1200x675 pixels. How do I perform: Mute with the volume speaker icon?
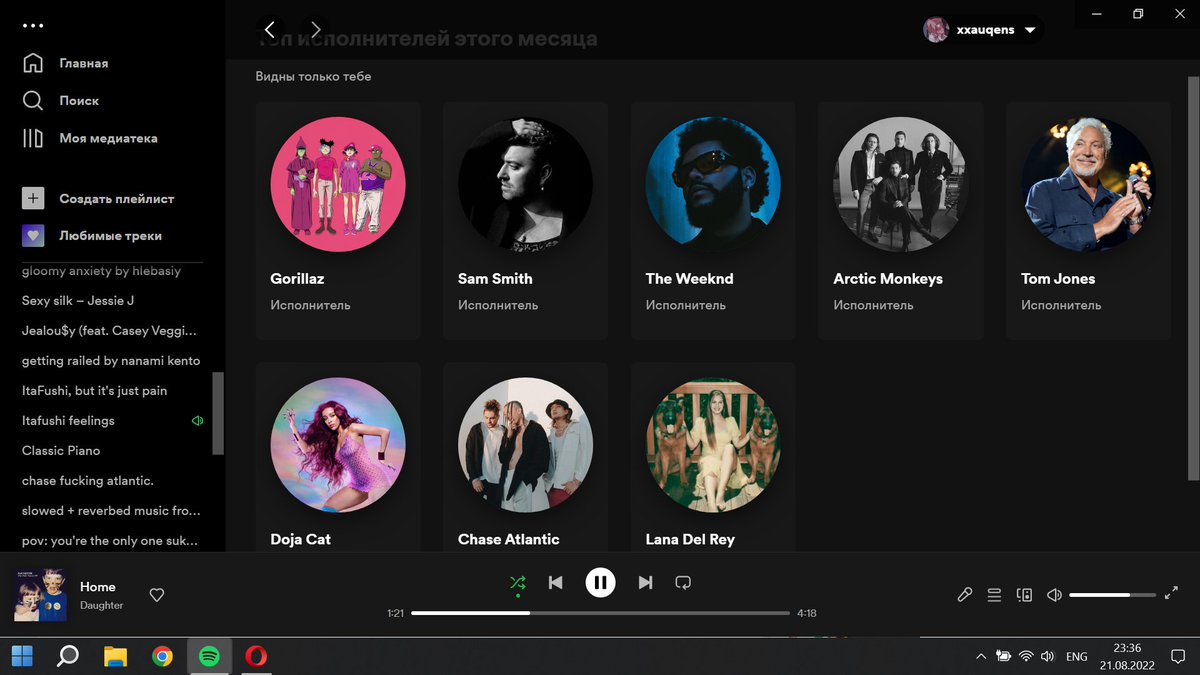[x=1054, y=595]
